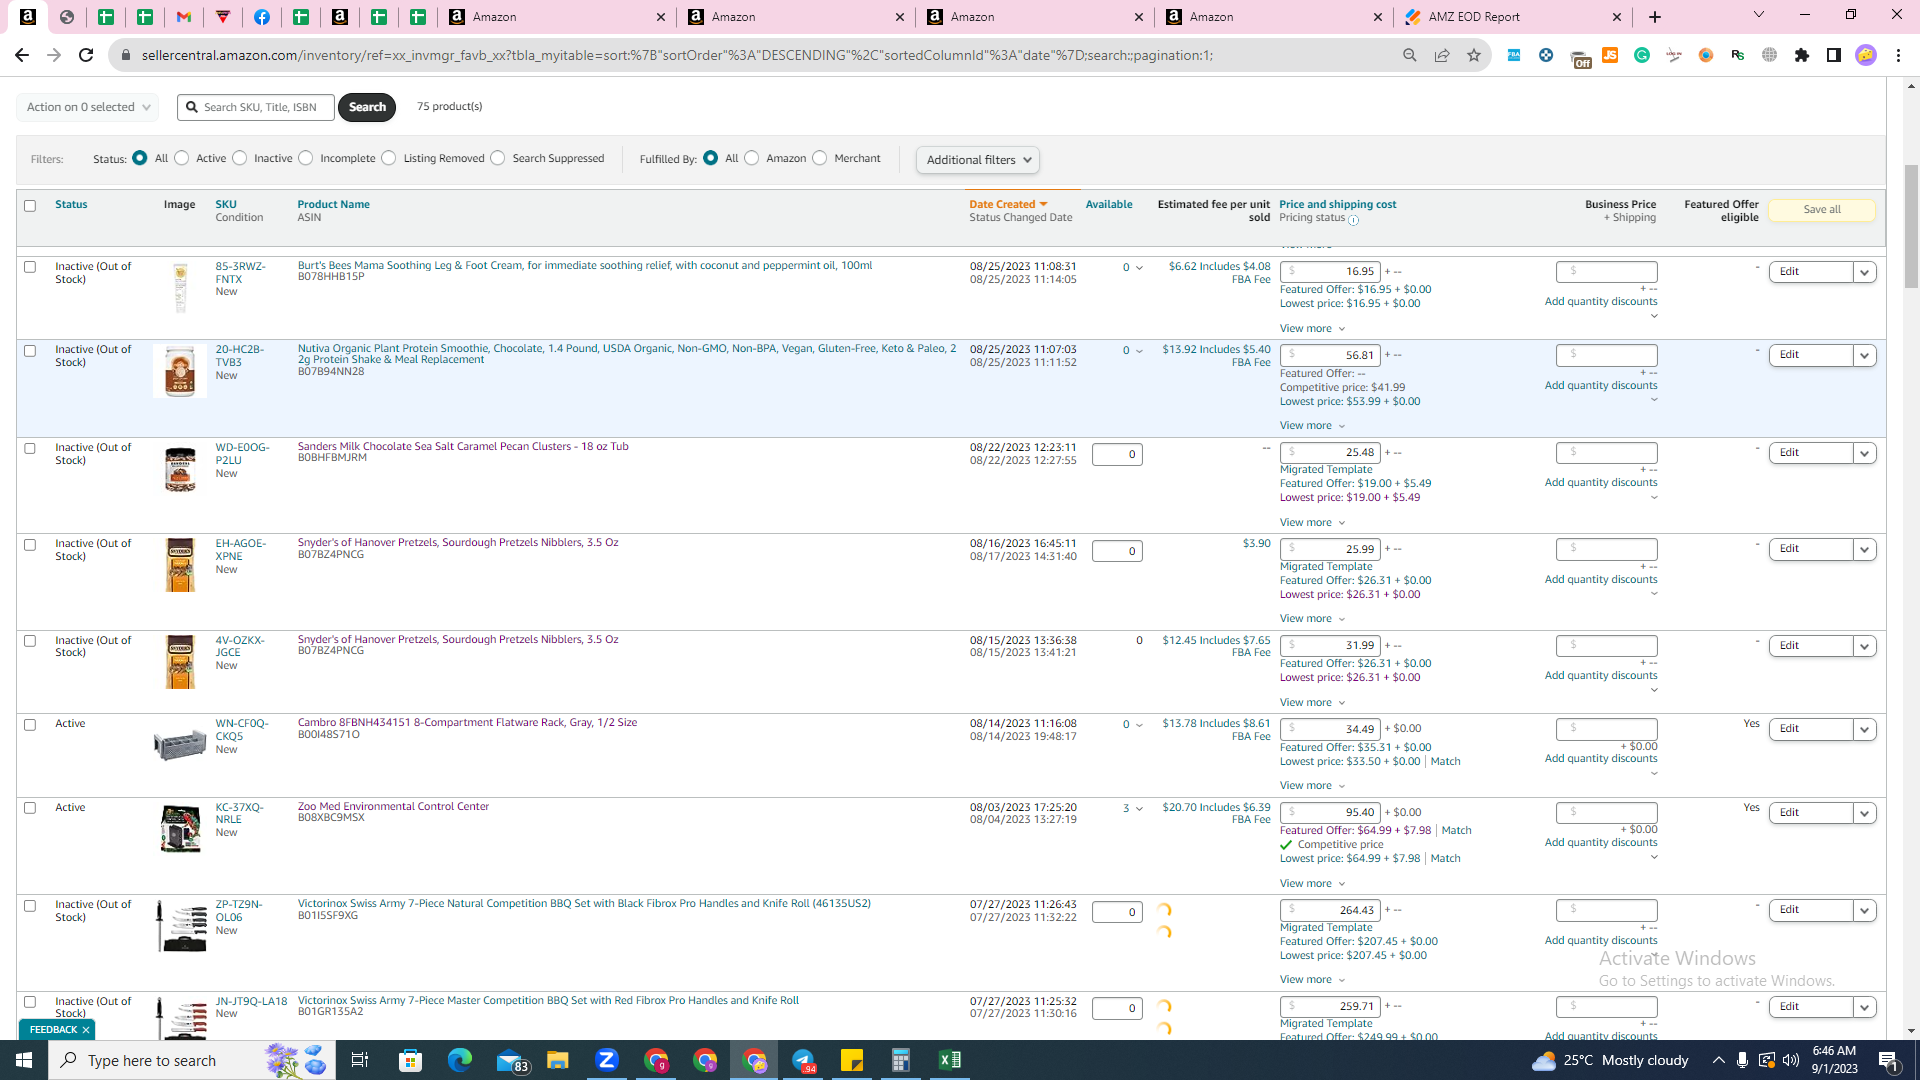
Task: Open the Cambro 8-Compartment Flatware Rack product link
Action: click(x=467, y=722)
